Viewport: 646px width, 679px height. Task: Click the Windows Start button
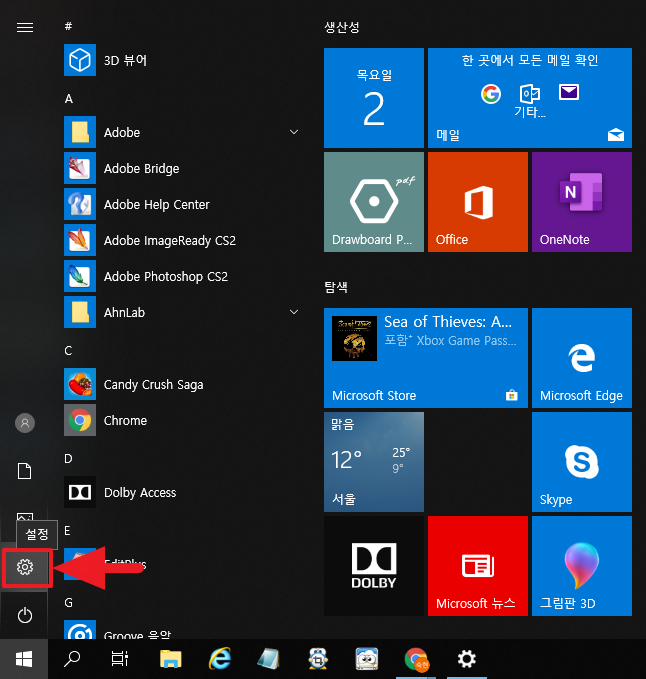tap(24, 659)
